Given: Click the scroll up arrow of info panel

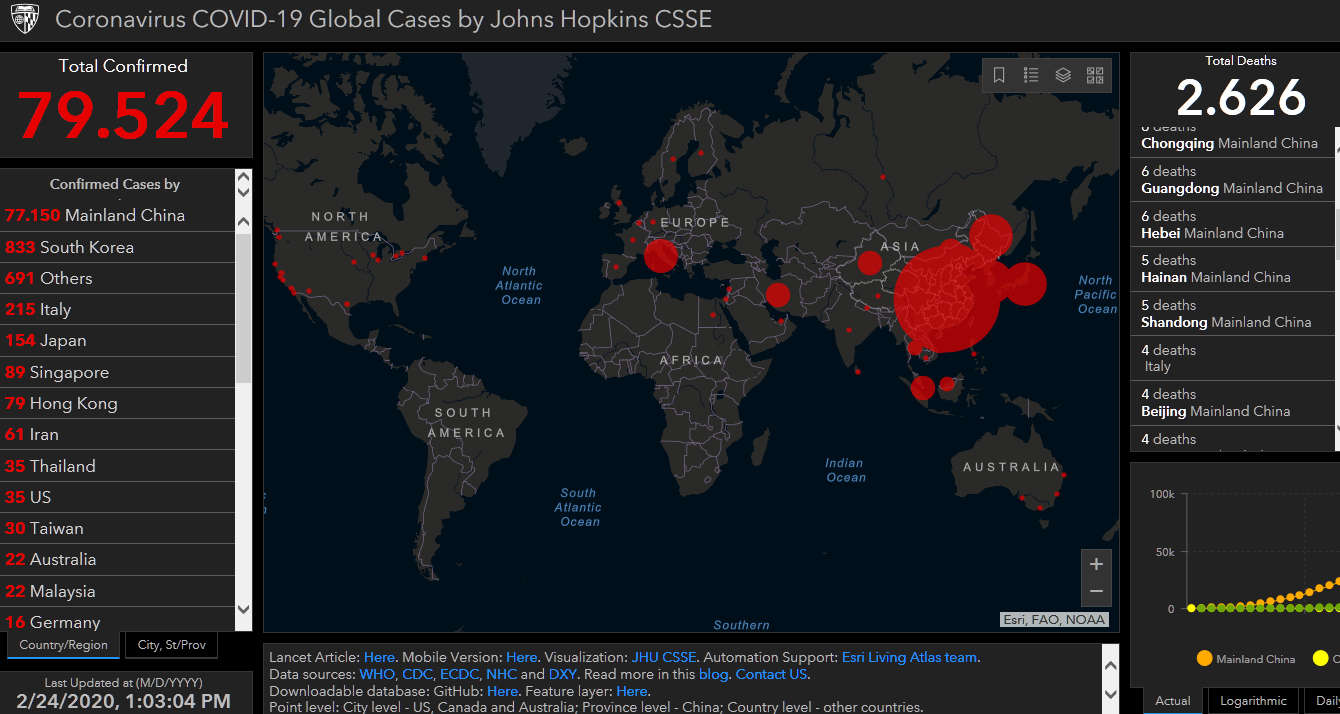Looking at the screenshot, I should [x=1111, y=665].
